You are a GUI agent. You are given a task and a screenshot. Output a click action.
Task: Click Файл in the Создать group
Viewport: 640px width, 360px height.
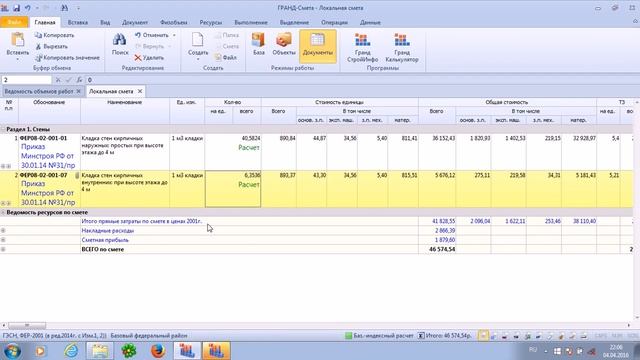pos(226,58)
